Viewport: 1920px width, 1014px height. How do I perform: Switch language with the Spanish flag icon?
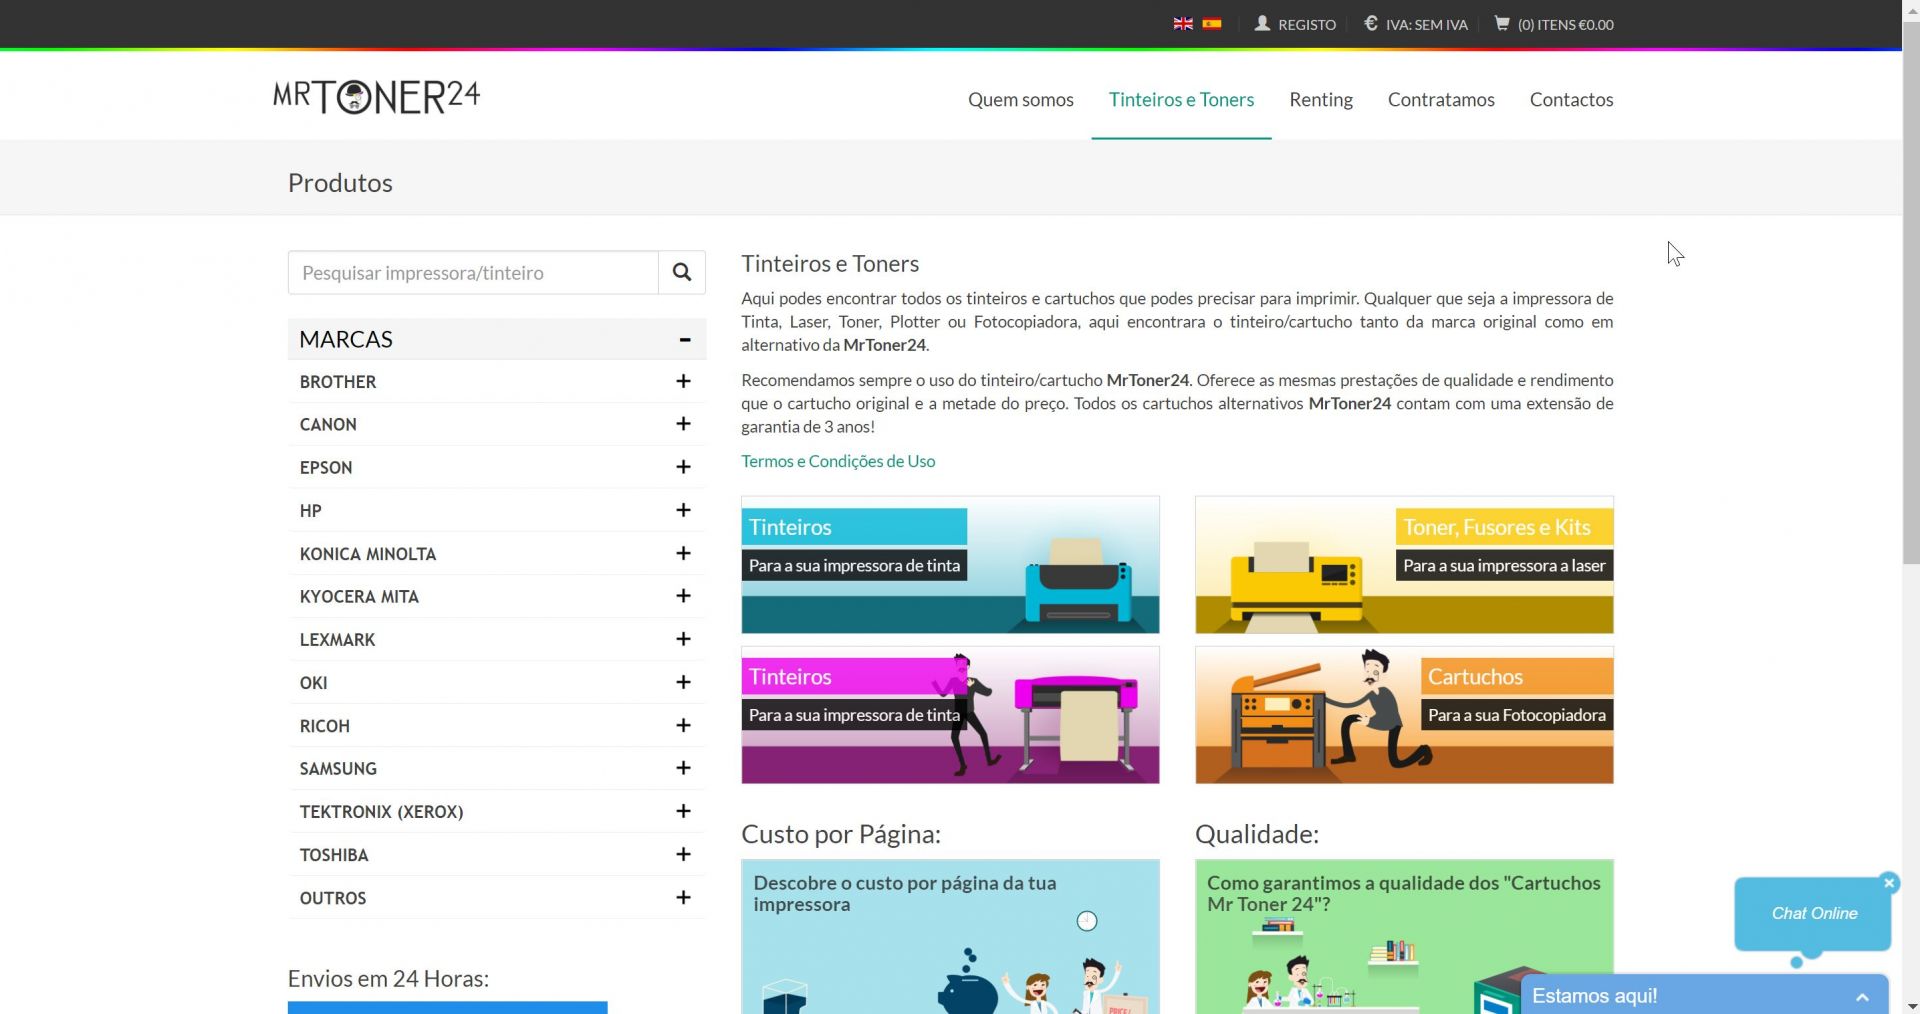pos(1212,24)
